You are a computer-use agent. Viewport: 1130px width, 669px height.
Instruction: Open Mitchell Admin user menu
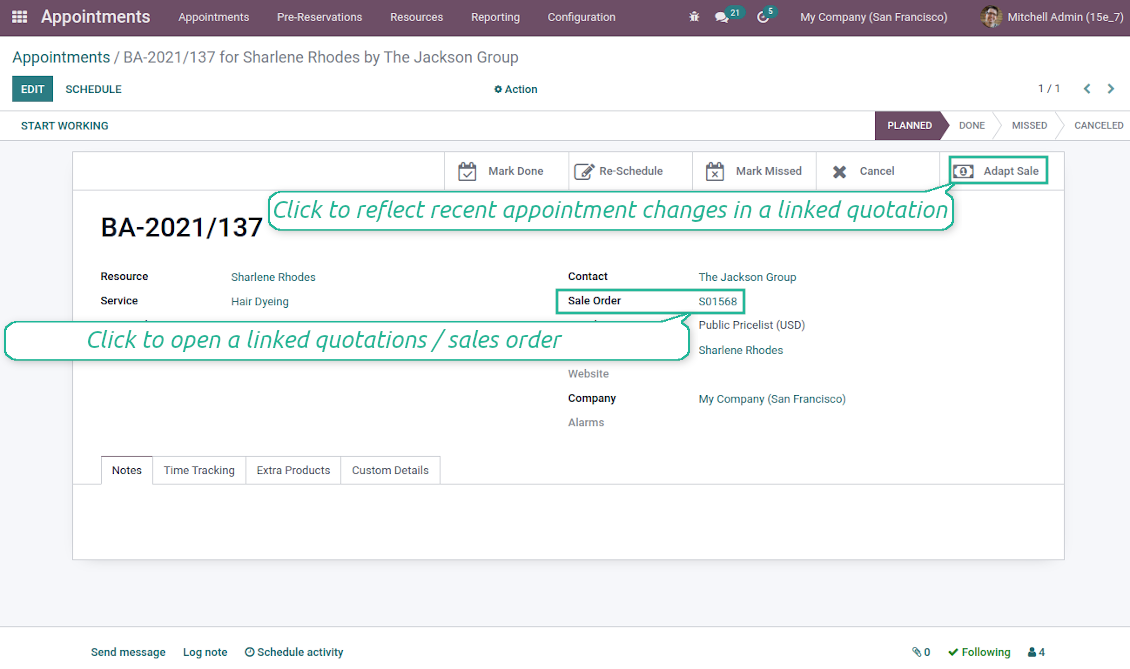(x=1051, y=17)
